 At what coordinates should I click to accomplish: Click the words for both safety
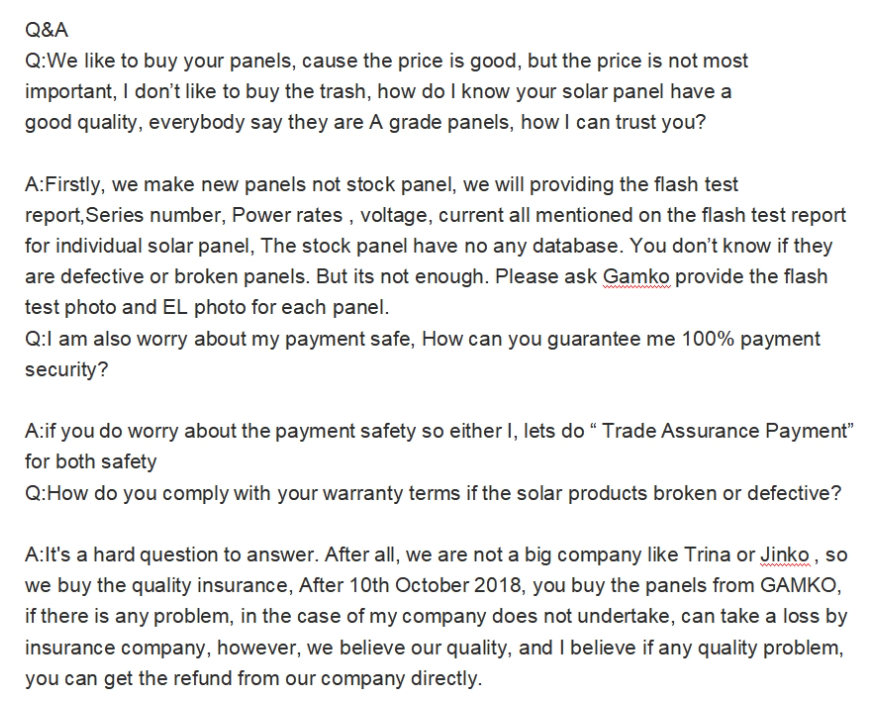pyautogui.click(x=91, y=462)
